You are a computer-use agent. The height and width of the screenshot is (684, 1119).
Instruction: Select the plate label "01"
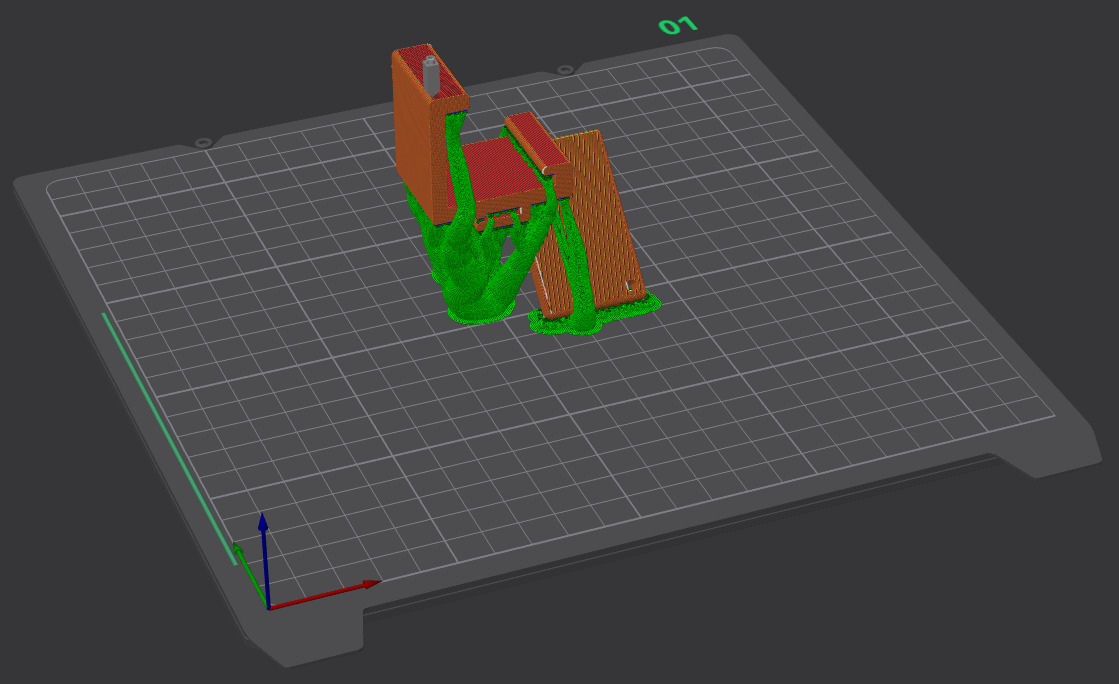[675, 25]
